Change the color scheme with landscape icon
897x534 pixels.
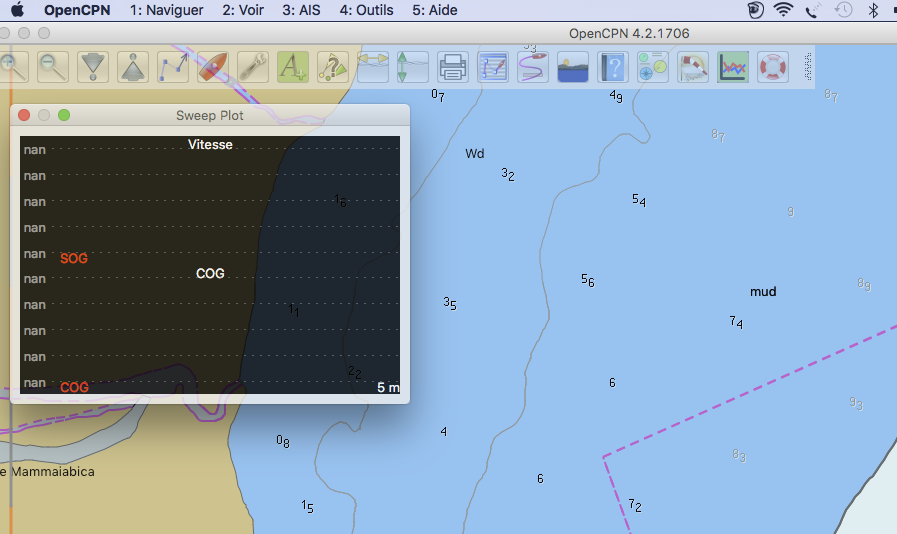tap(573, 67)
